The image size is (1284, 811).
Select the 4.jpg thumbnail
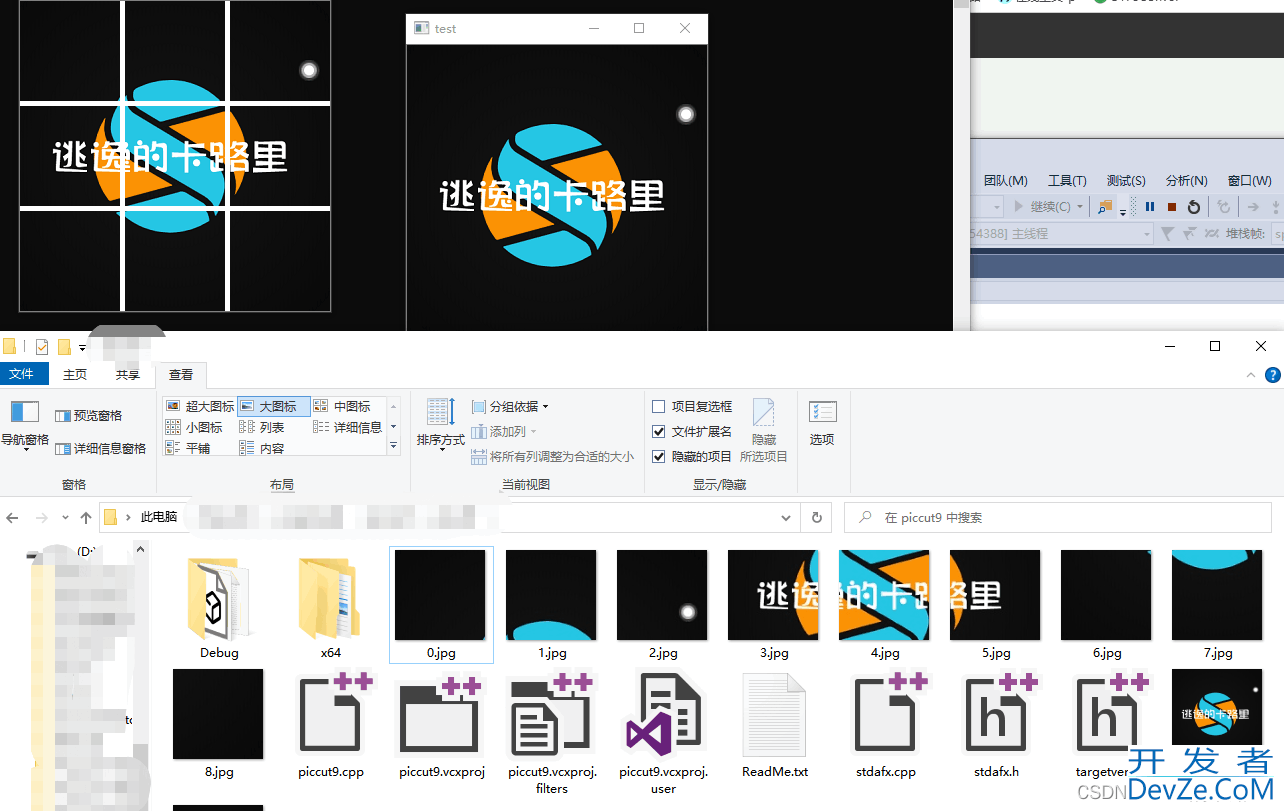pos(884,605)
